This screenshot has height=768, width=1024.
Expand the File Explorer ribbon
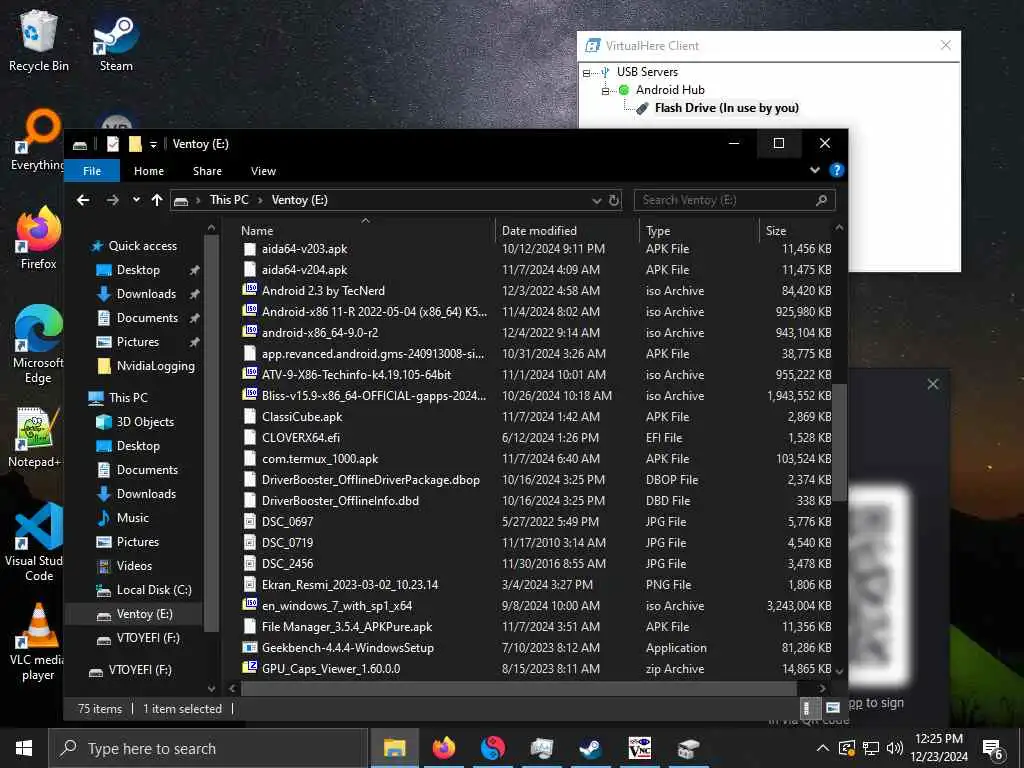[x=814, y=170]
